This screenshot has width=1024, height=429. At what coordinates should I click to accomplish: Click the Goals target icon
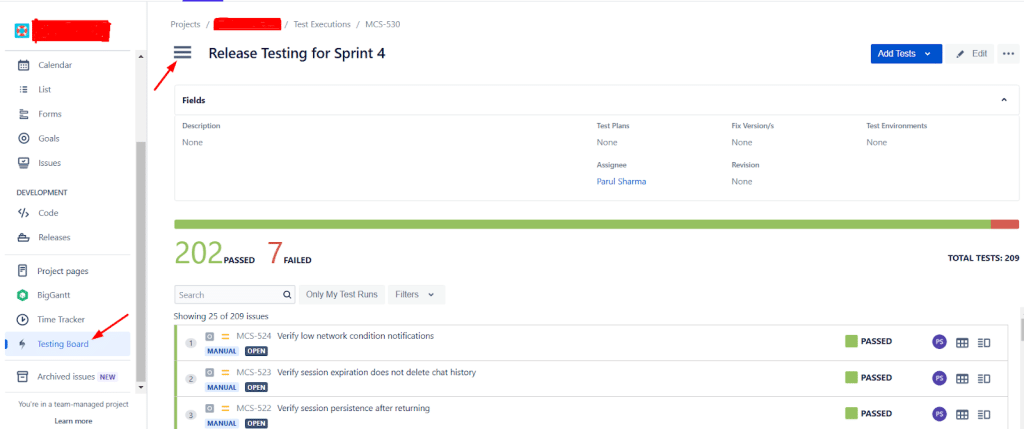(24, 138)
